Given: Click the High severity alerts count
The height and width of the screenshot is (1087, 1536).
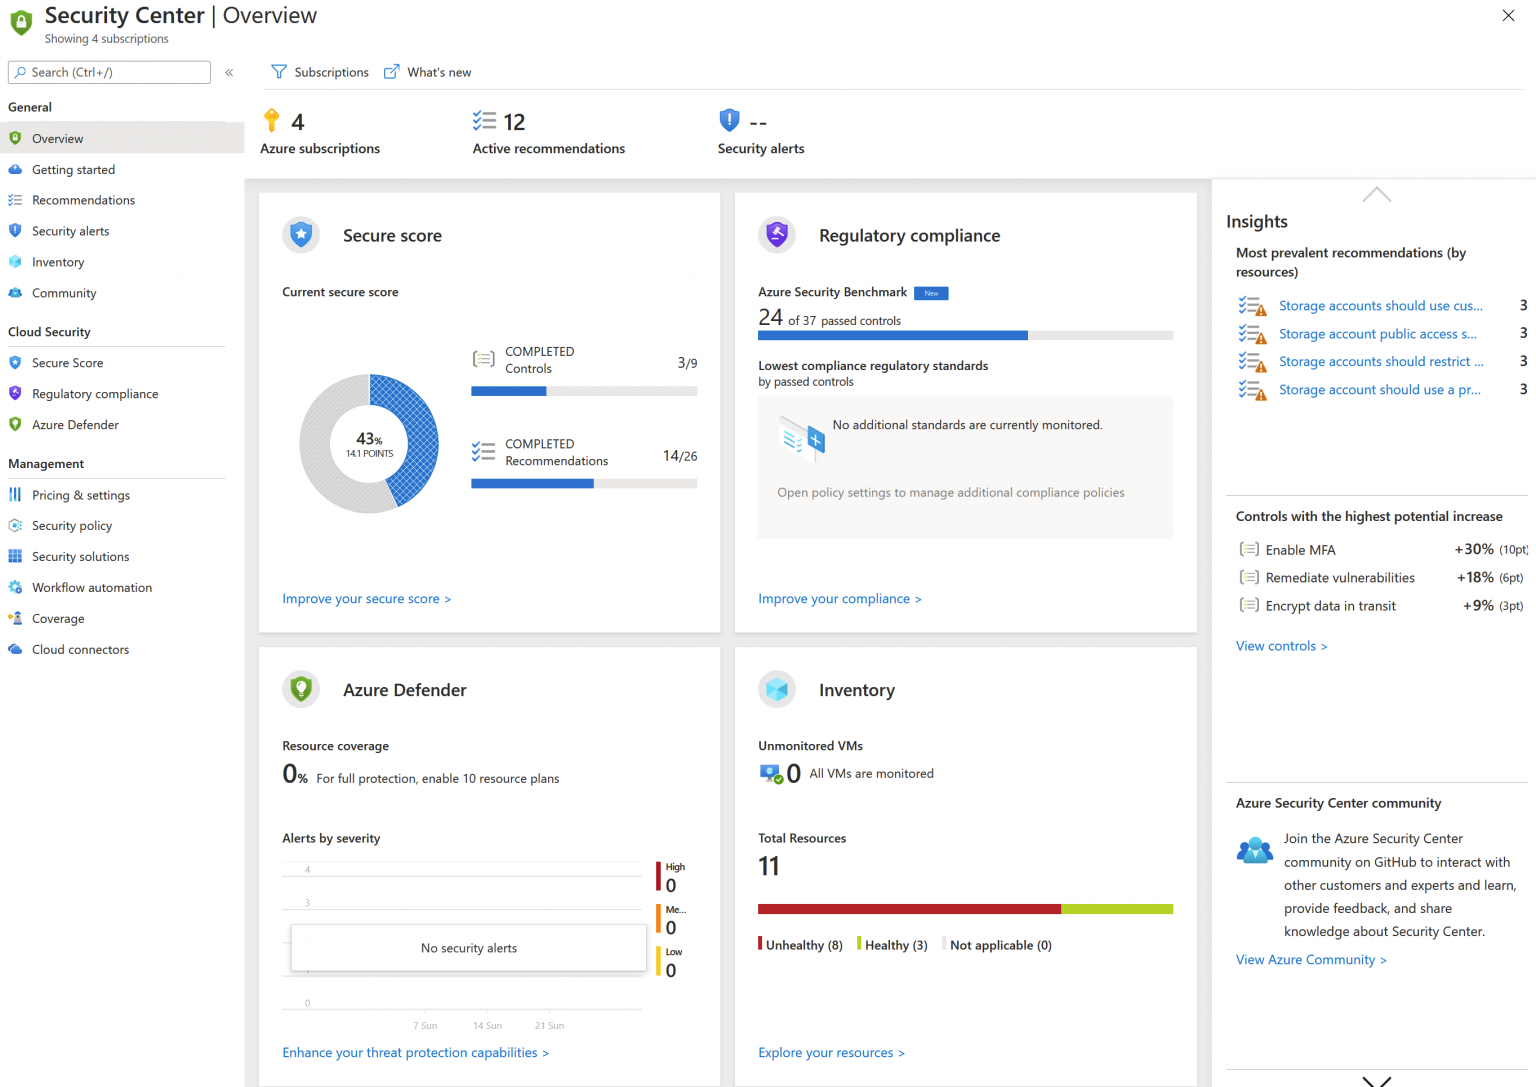Looking at the screenshot, I should [x=671, y=886].
